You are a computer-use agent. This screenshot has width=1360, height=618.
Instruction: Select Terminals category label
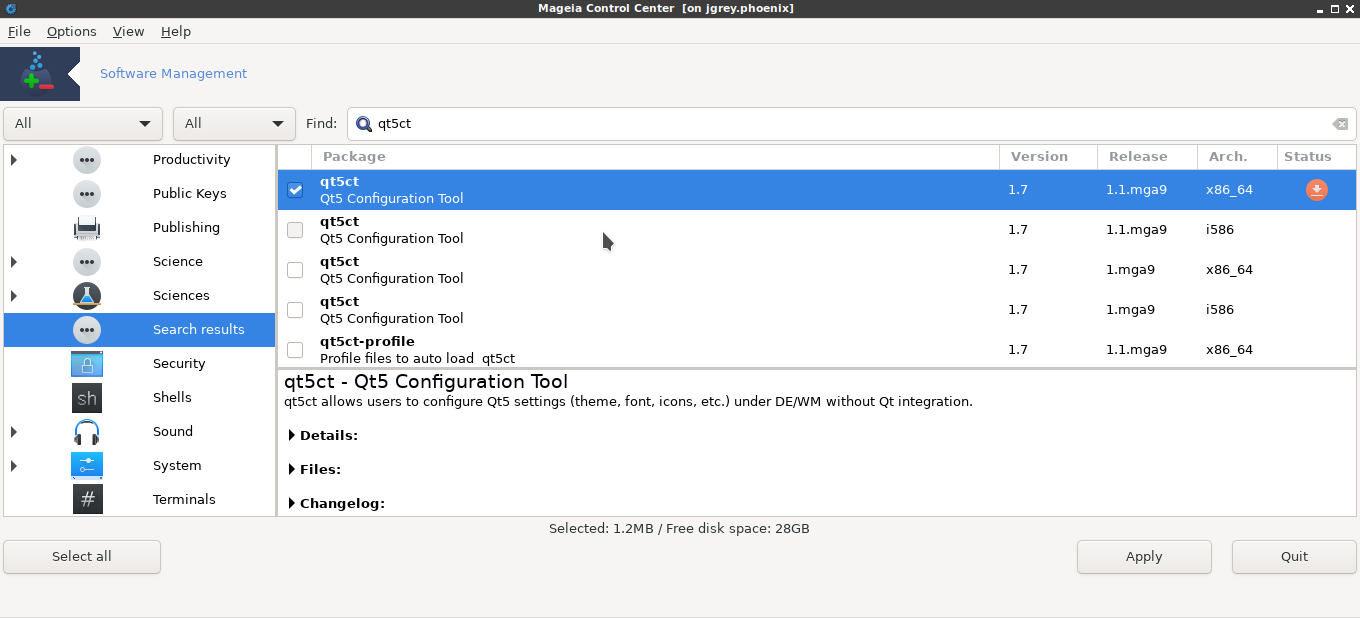coord(184,500)
